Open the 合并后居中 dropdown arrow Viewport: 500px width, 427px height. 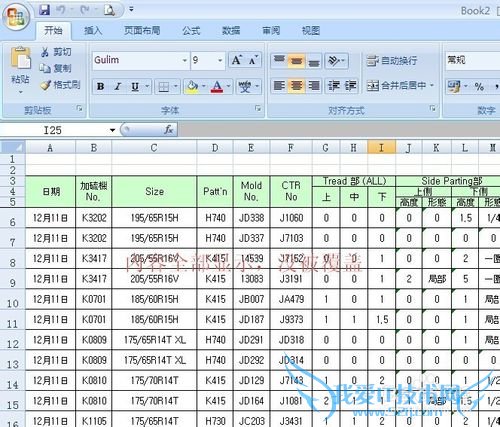tap(432, 86)
